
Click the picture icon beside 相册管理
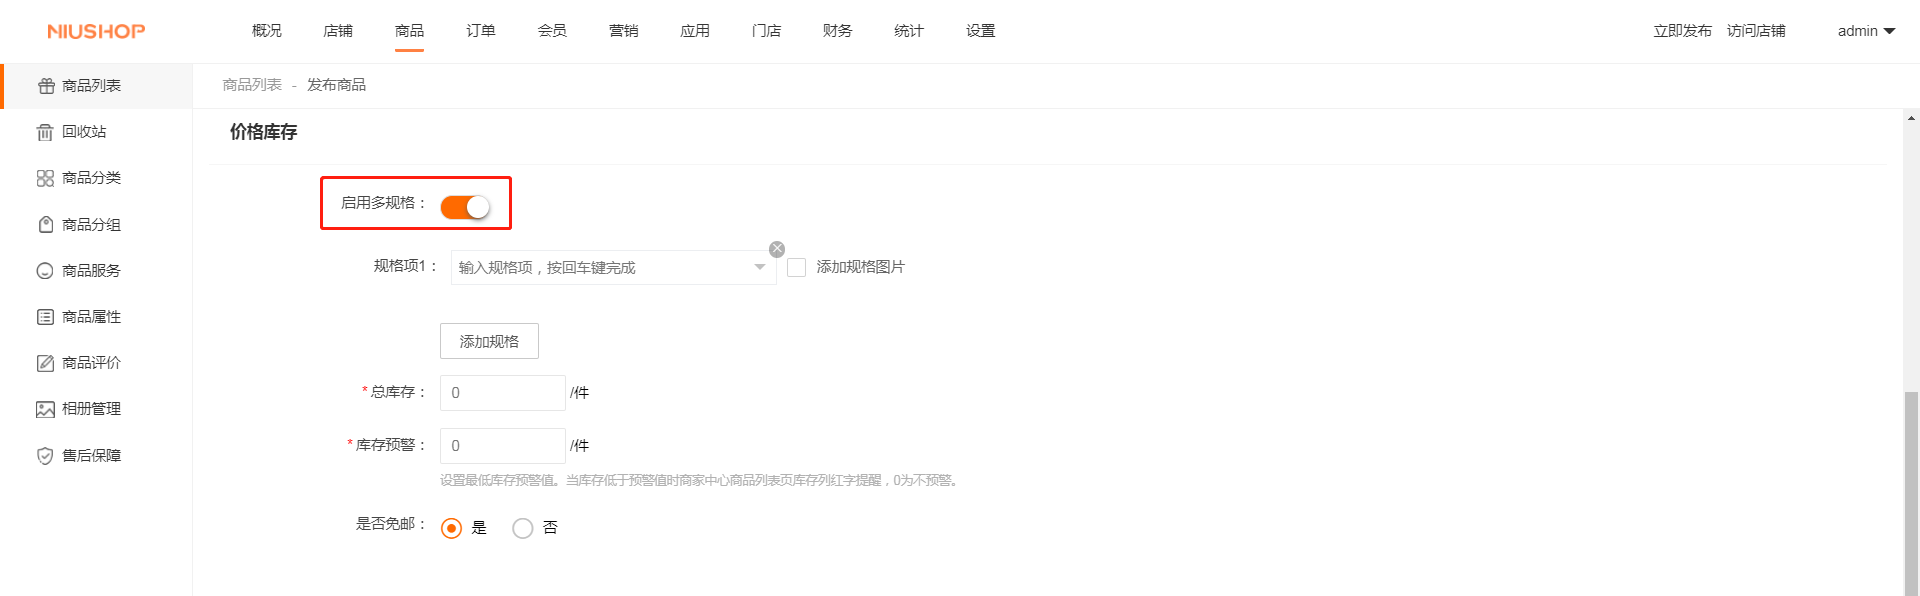point(45,409)
